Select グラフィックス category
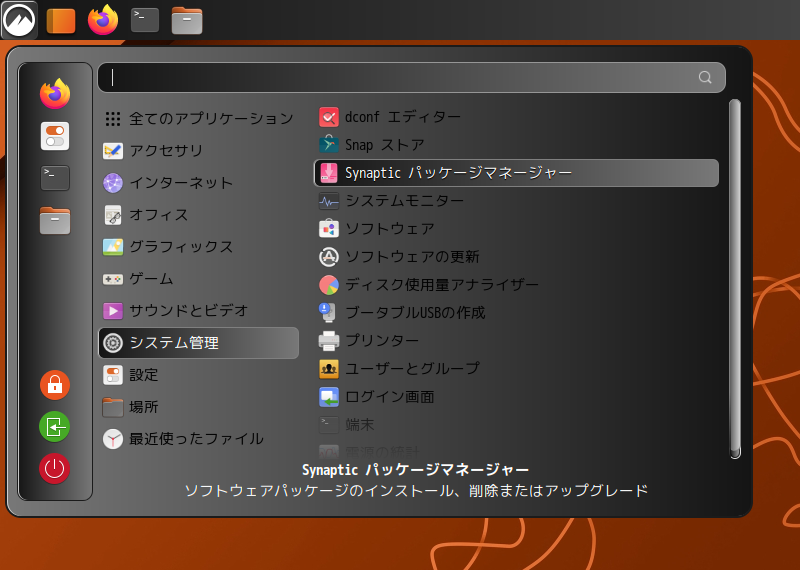This screenshot has height=570, width=800. point(198,247)
